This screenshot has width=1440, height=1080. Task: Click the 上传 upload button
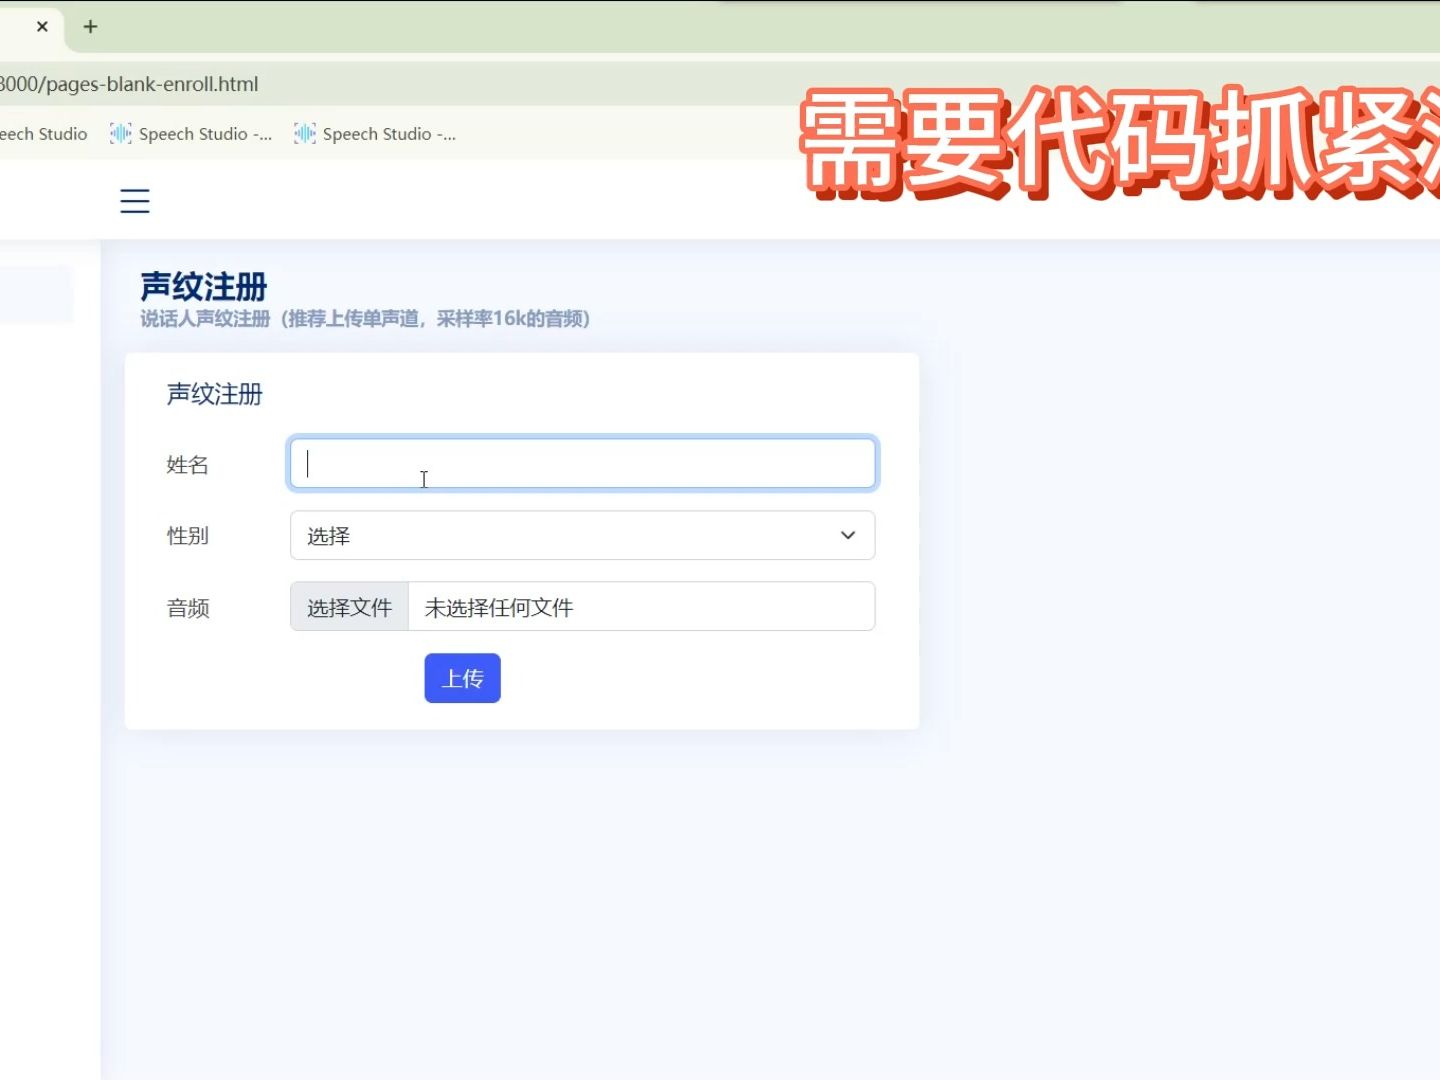(x=462, y=679)
